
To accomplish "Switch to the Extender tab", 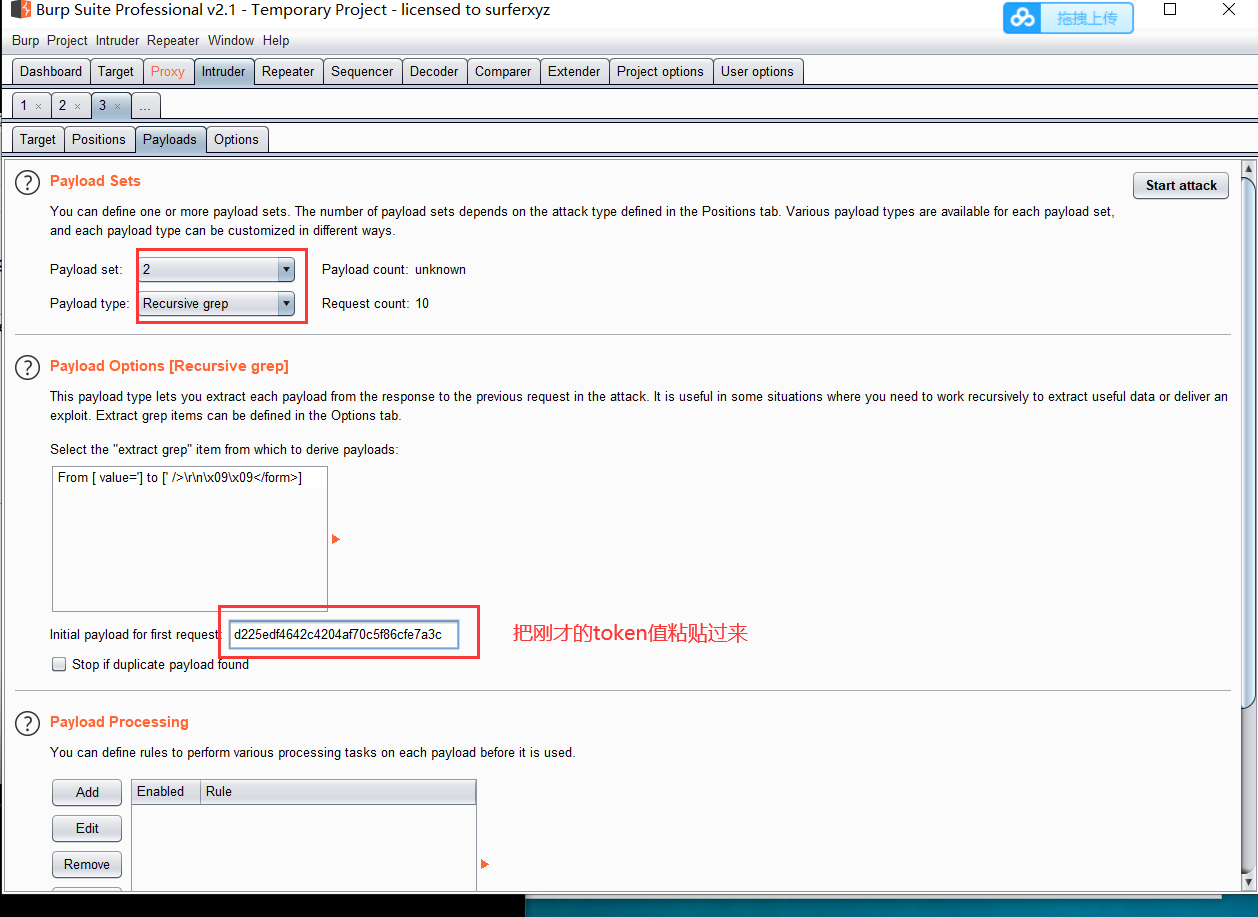I will (574, 72).
